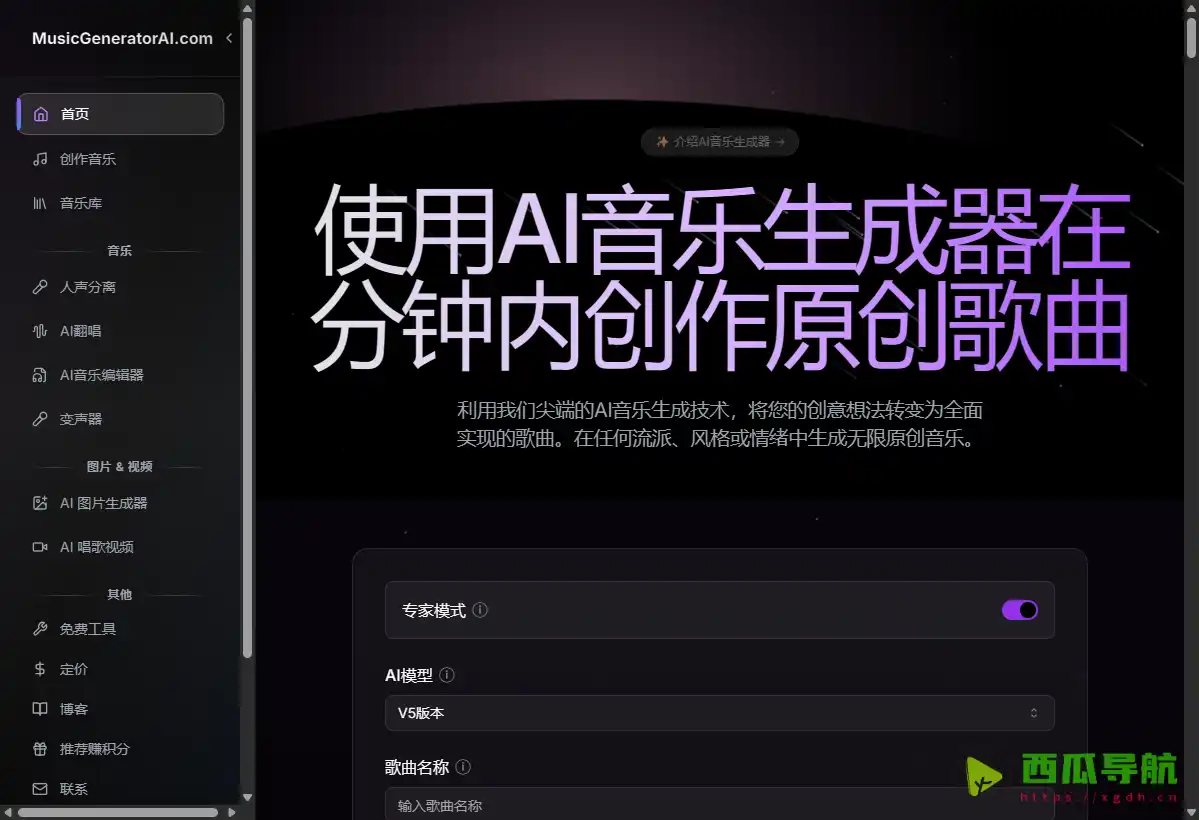Switch to the 首页 menu item
The width and height of the screenshot is (1199, 820).
tap(72, 114)
